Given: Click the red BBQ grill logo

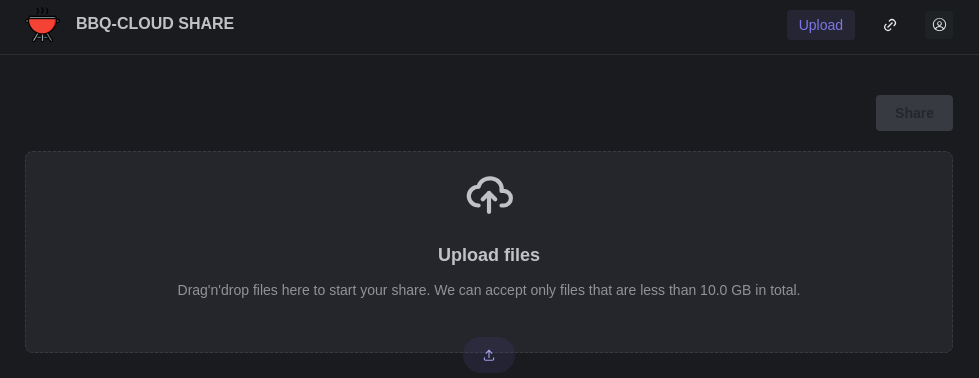Looking at the screenshot, I should (42, 24).
